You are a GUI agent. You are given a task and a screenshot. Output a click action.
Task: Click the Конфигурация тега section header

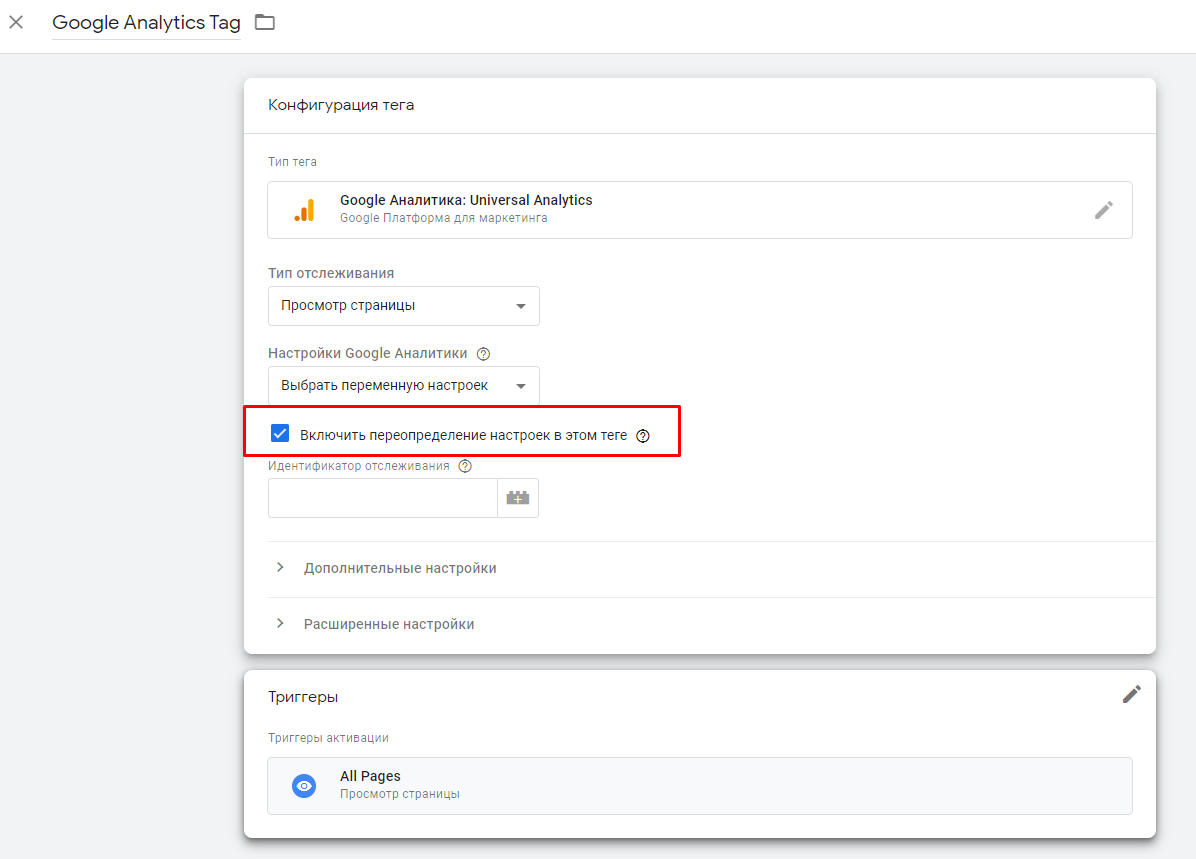341,105
